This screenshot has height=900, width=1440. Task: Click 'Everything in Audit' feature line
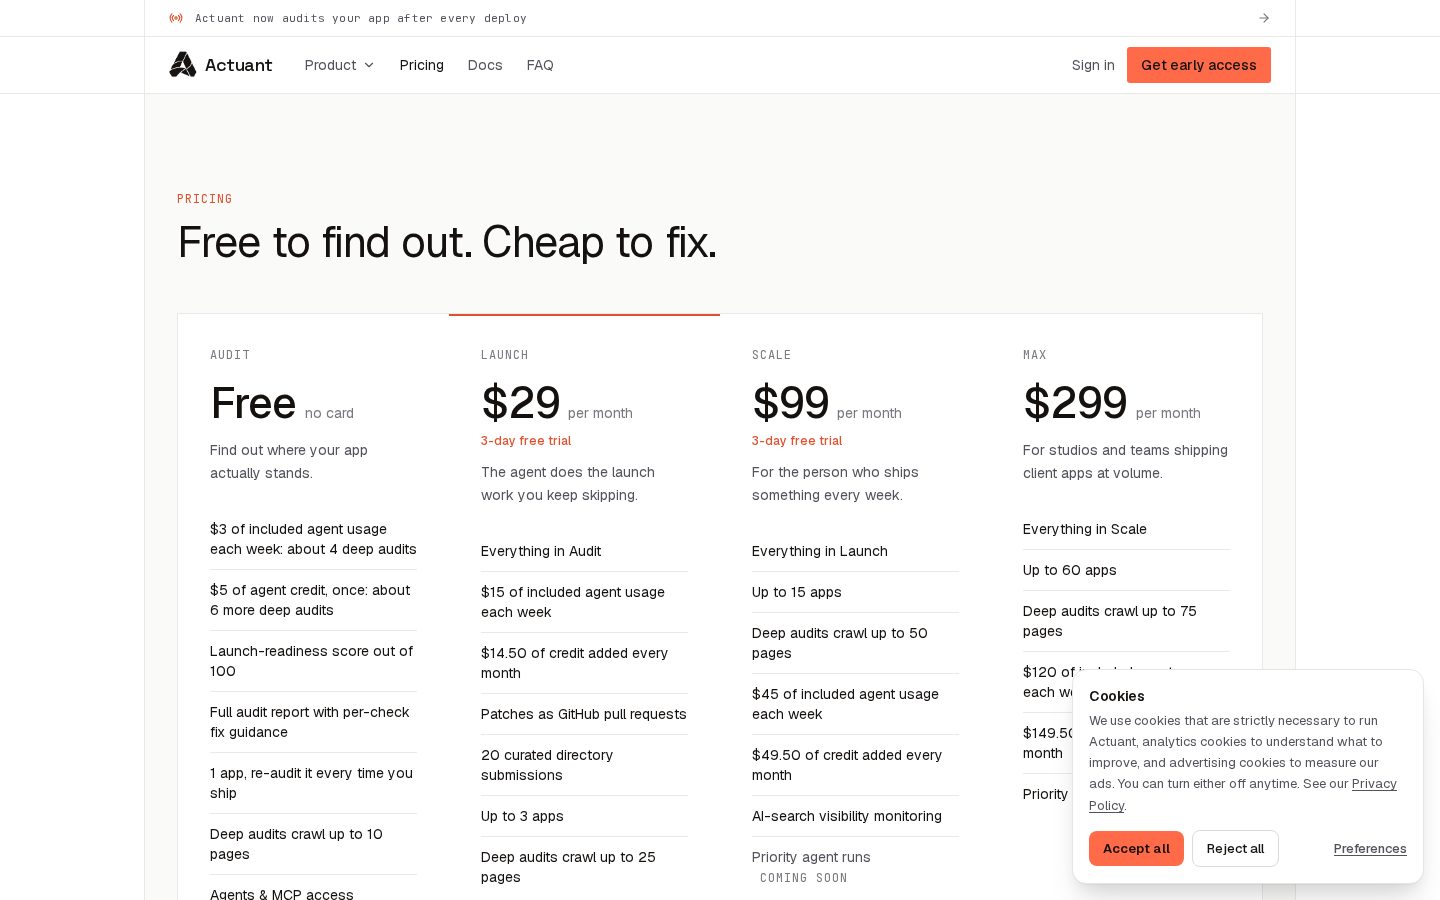tap(541, 551)
